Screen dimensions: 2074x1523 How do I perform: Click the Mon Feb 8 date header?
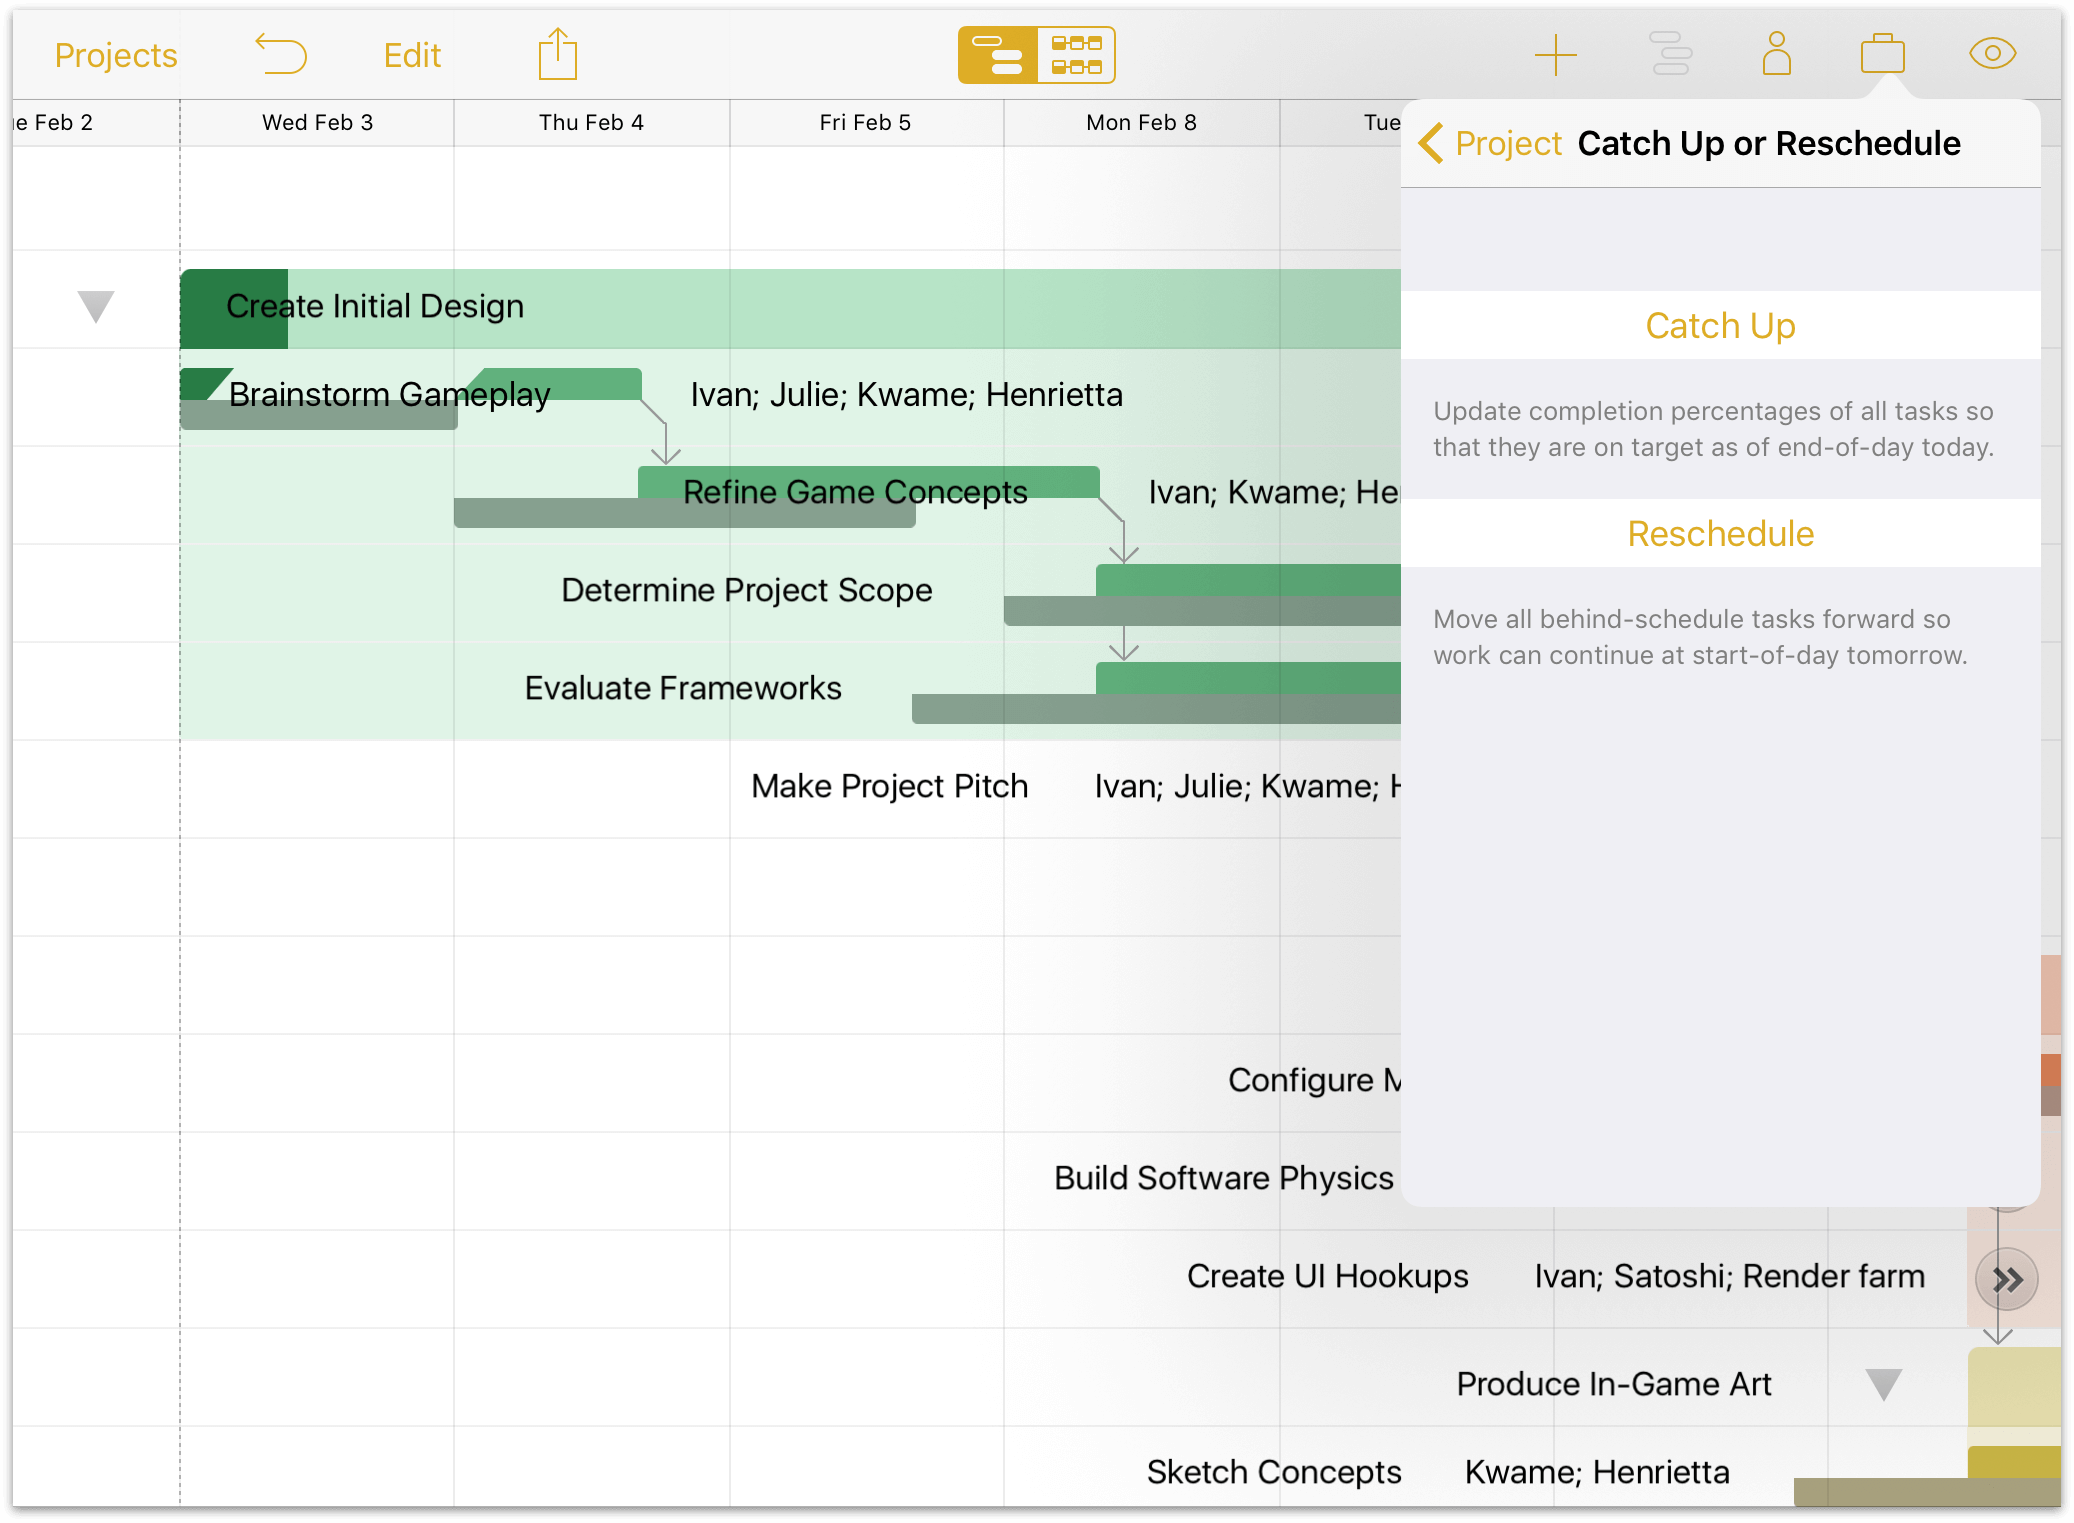[1141, 122]
